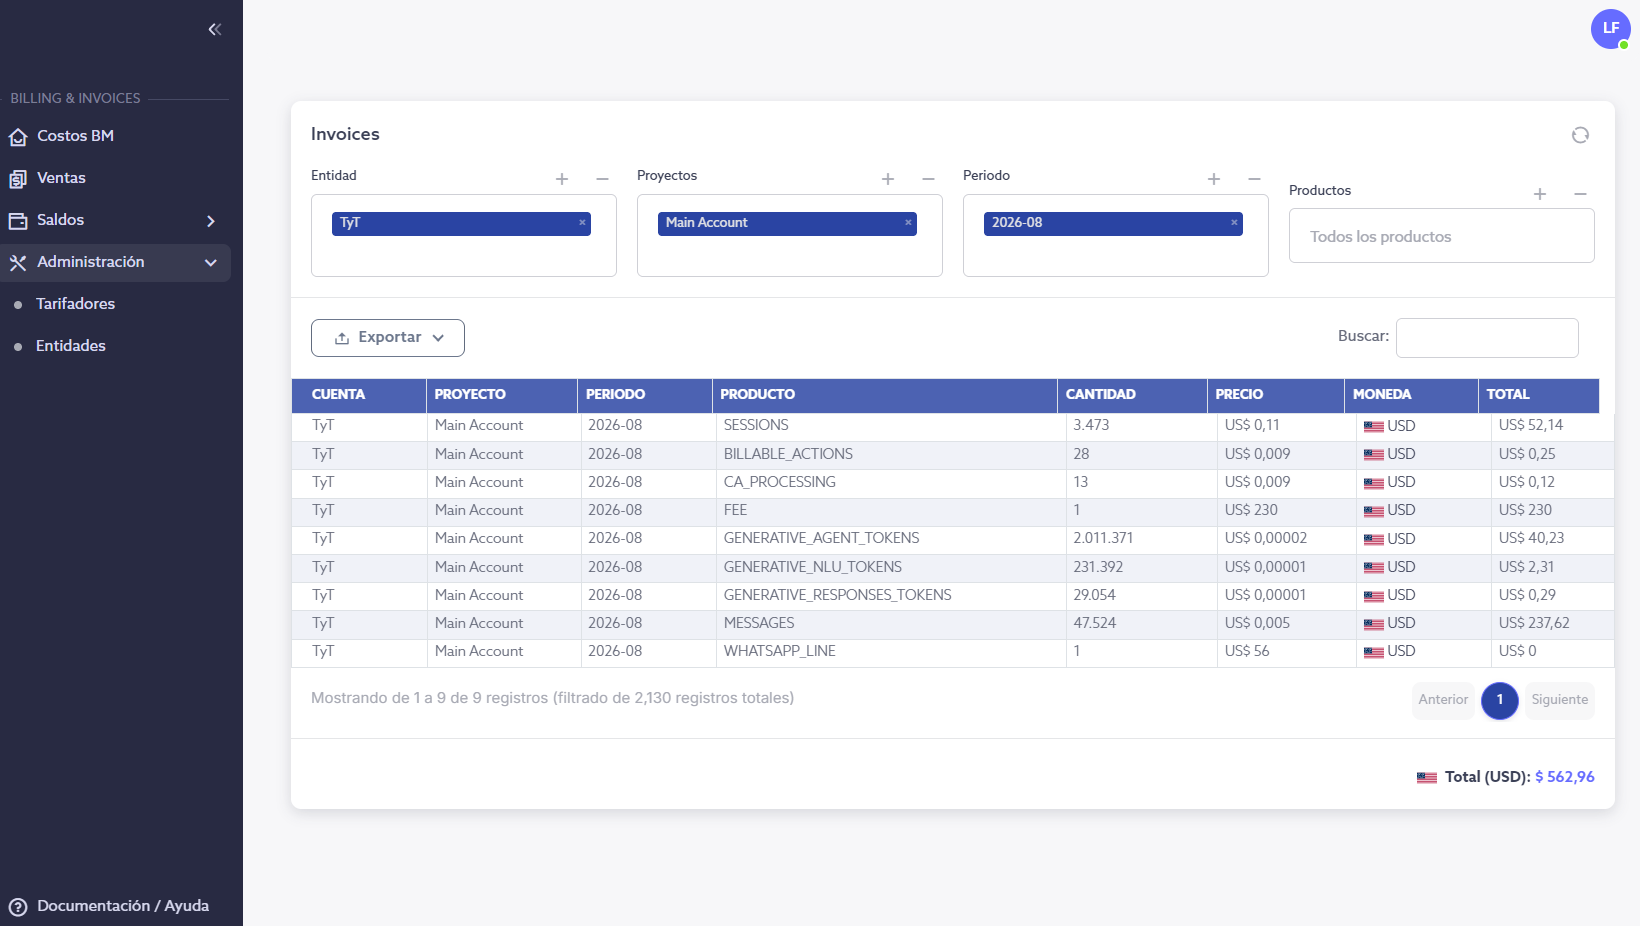Image resolution: width=1640 pixels, height=926 pixels.
Task: Click the minus icon for Periodo
Action: 1254,179
